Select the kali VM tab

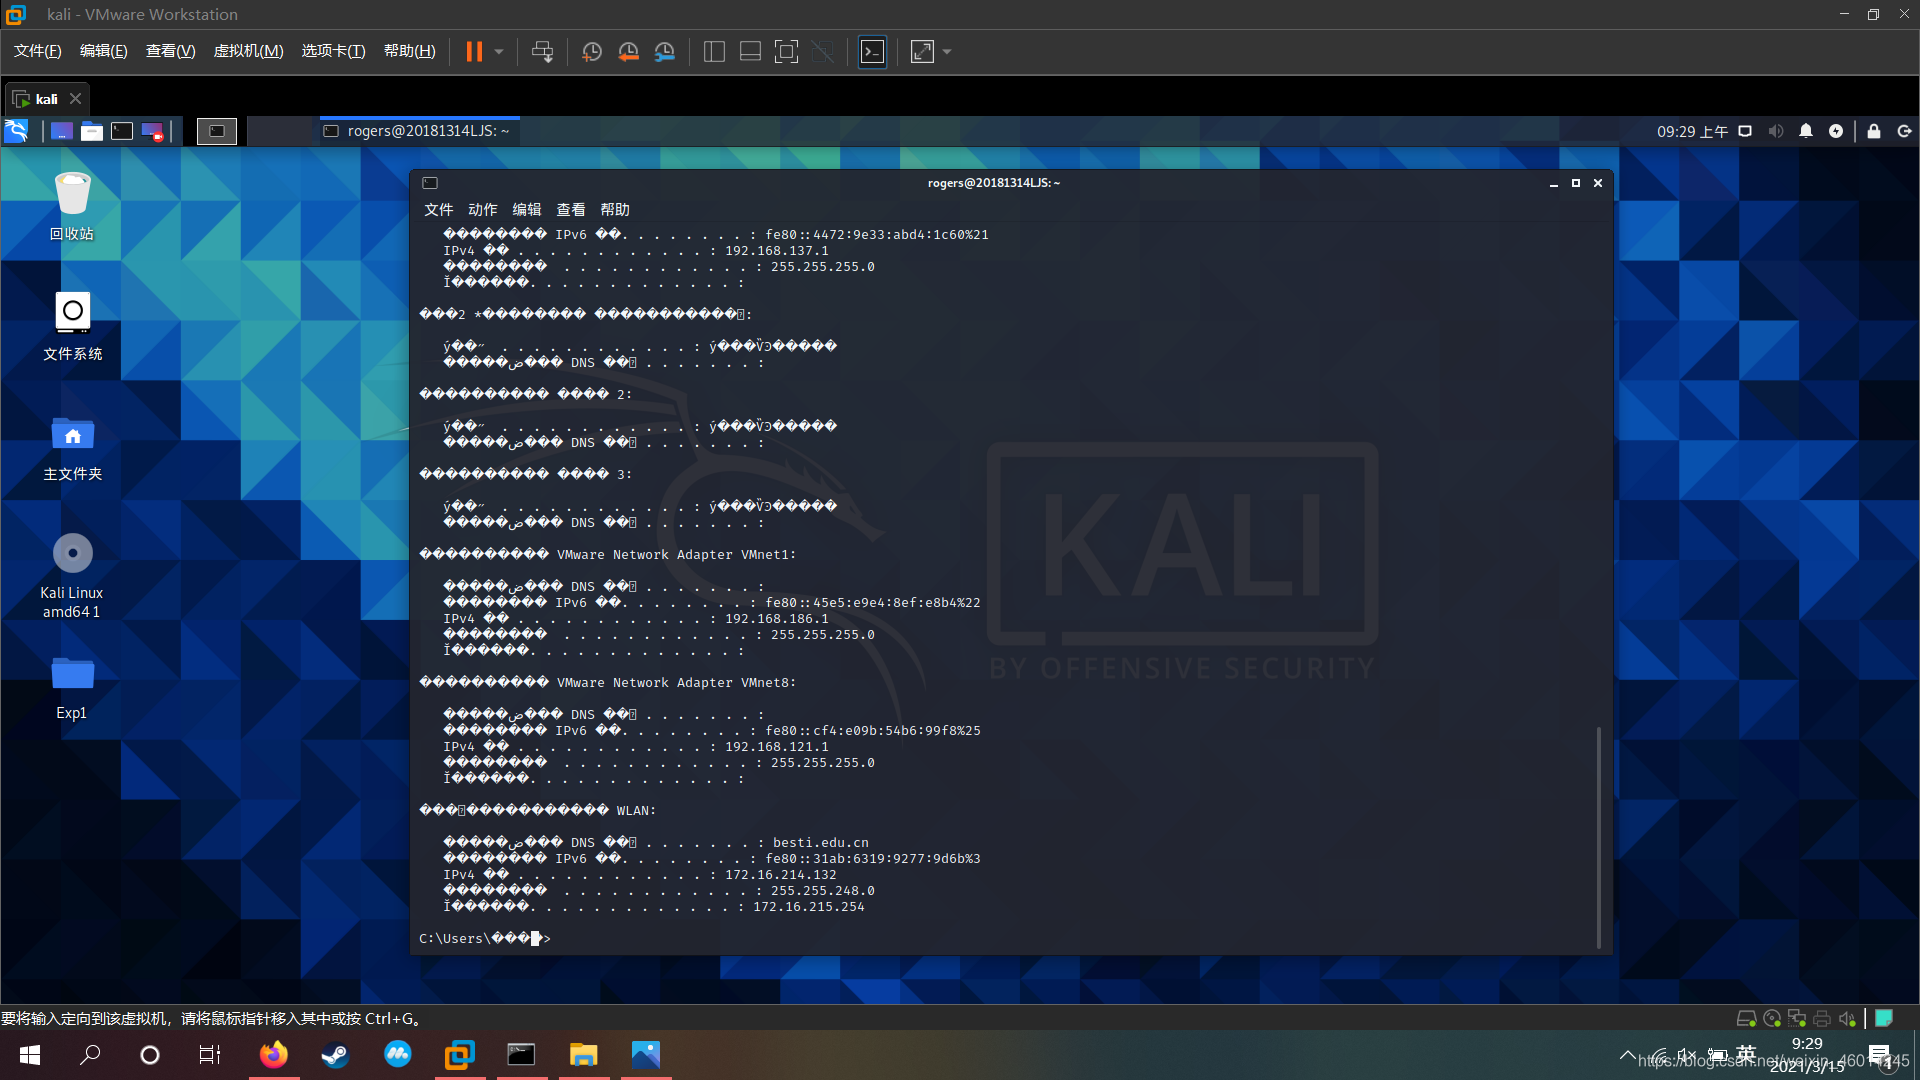[47, 99]
